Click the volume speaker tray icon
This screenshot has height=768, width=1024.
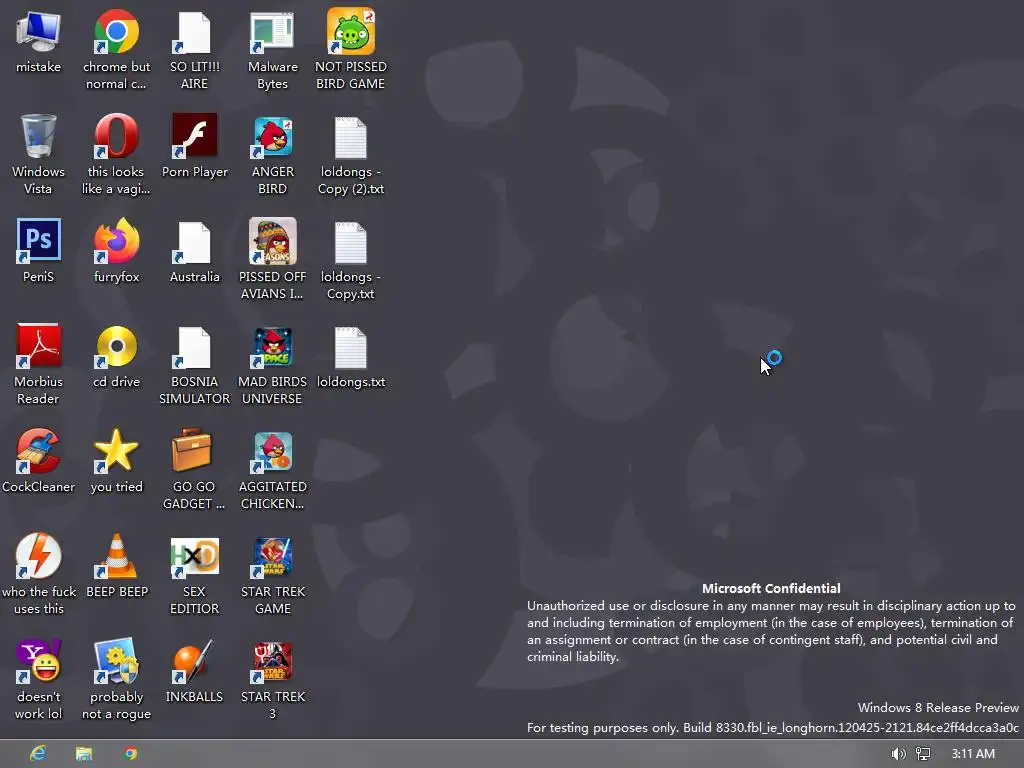point(899,754)
